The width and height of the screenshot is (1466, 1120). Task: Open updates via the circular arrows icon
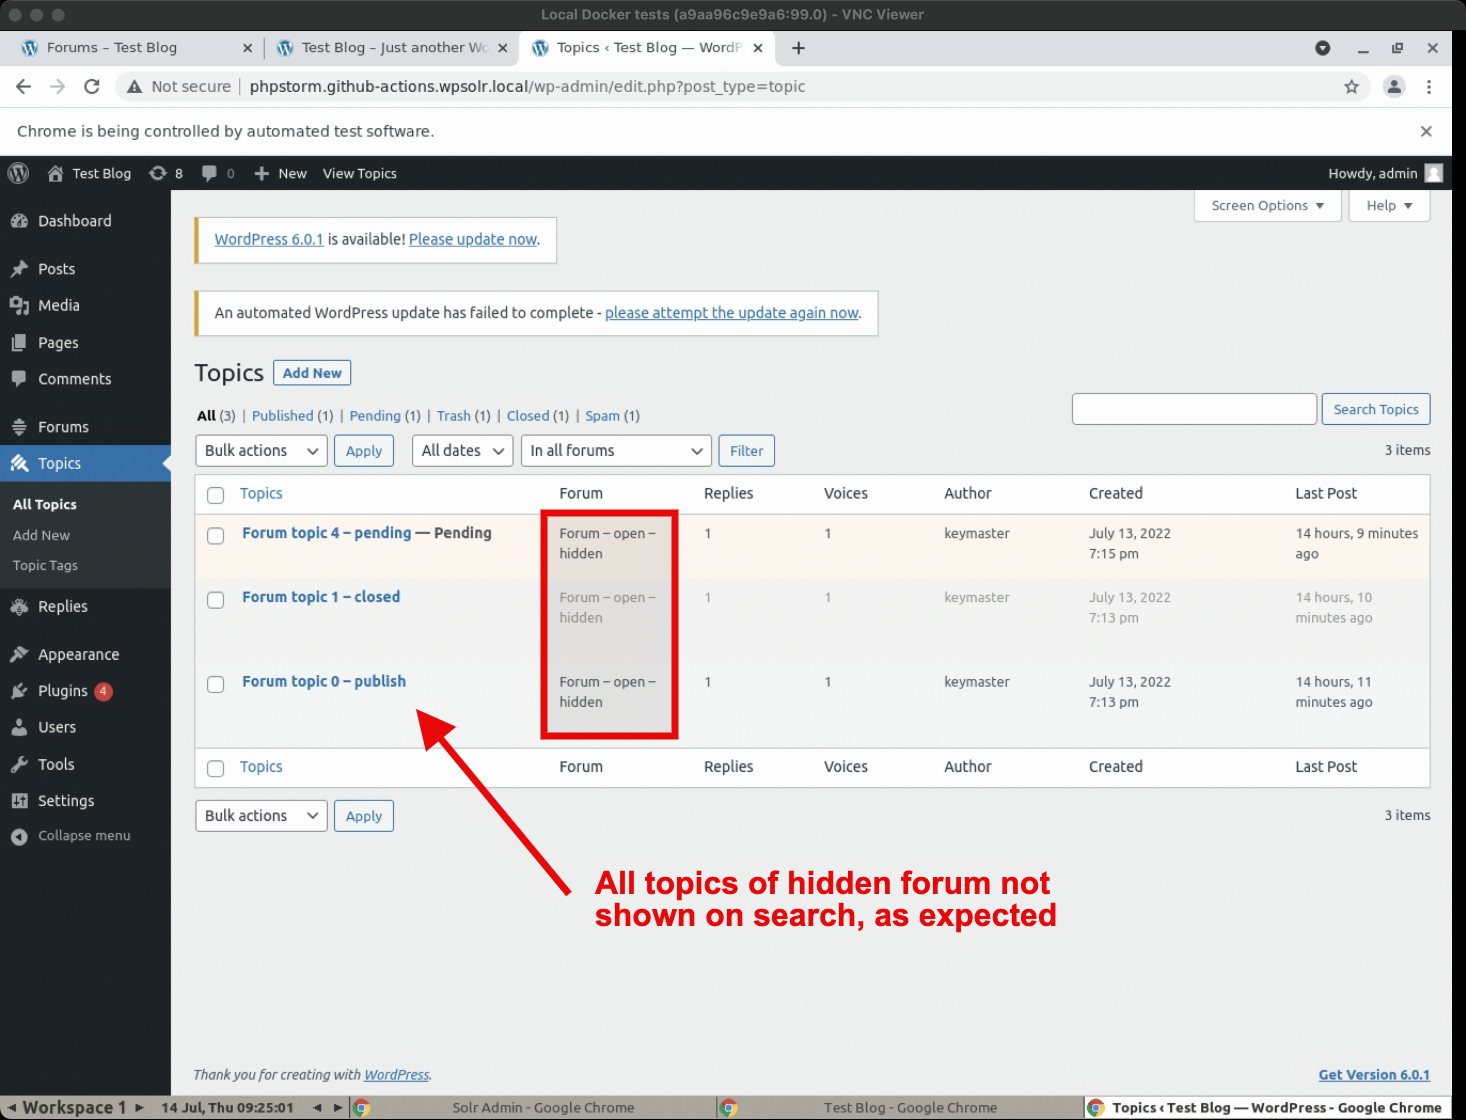[x=158, y=173]
